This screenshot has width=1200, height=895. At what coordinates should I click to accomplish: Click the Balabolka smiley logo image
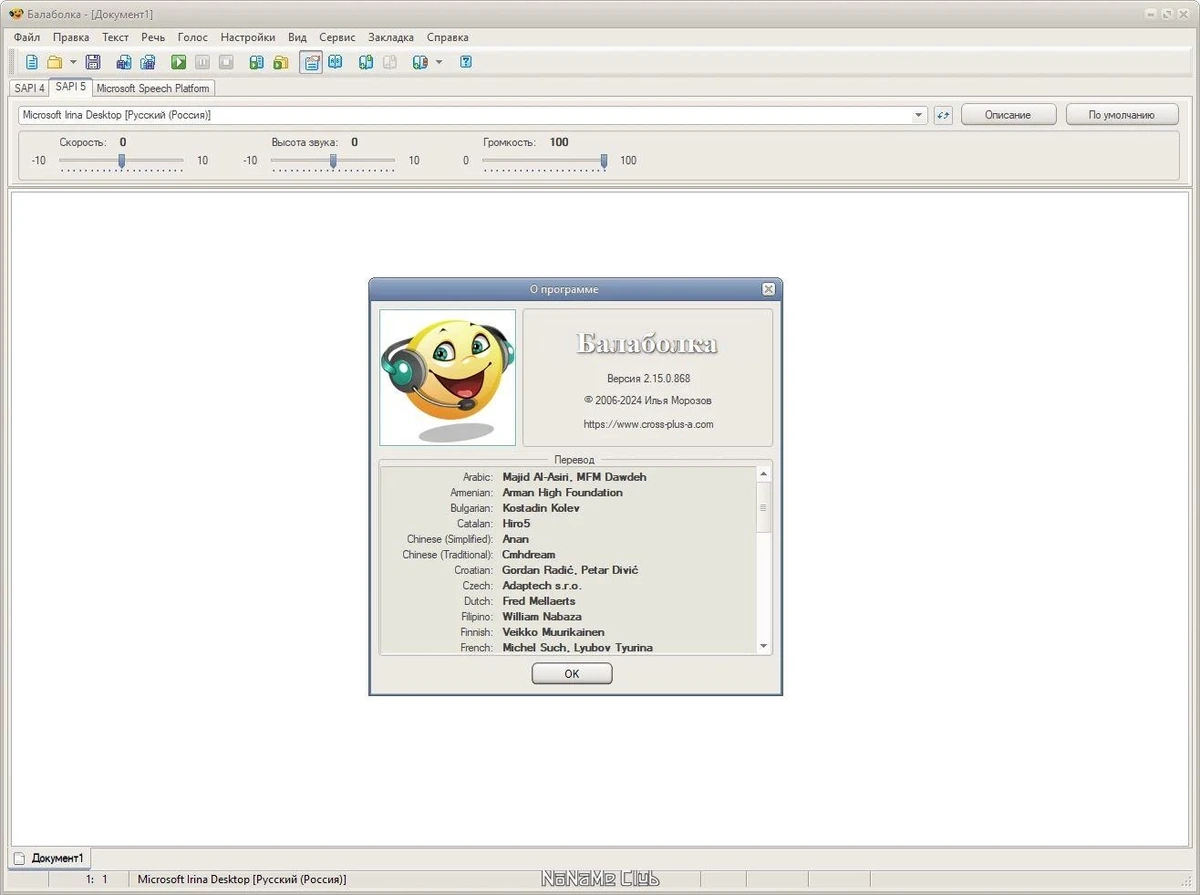click(448, 377)
